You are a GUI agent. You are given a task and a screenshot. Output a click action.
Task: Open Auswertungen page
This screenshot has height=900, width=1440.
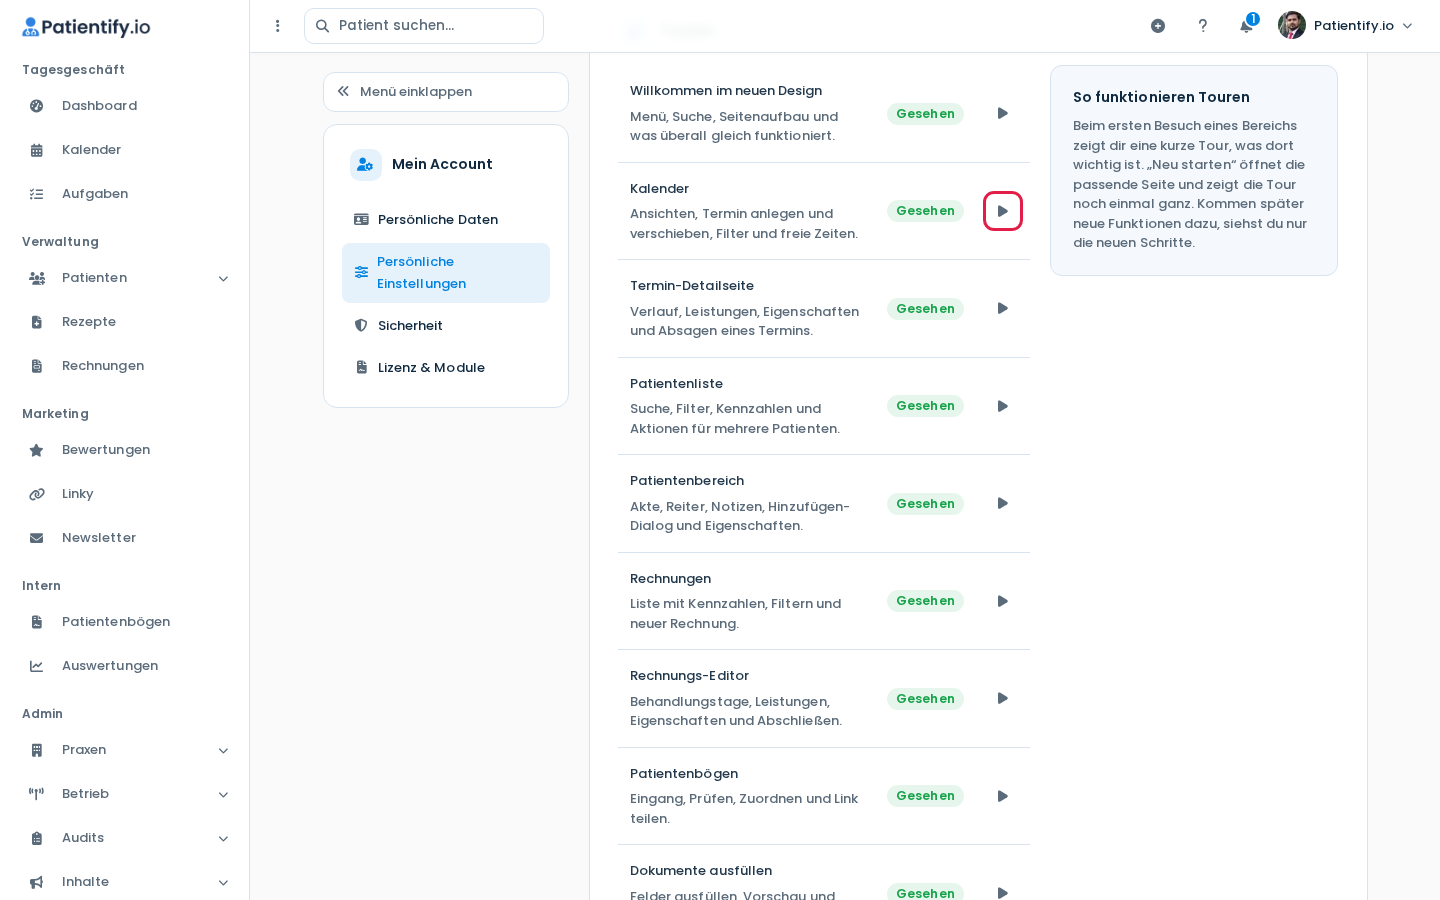click(125, 666)
